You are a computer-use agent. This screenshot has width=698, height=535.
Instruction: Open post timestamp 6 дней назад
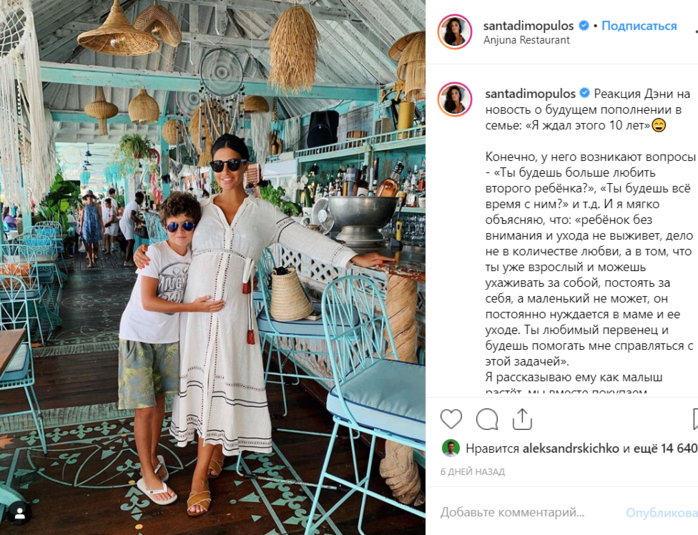(x=472, y=471)
